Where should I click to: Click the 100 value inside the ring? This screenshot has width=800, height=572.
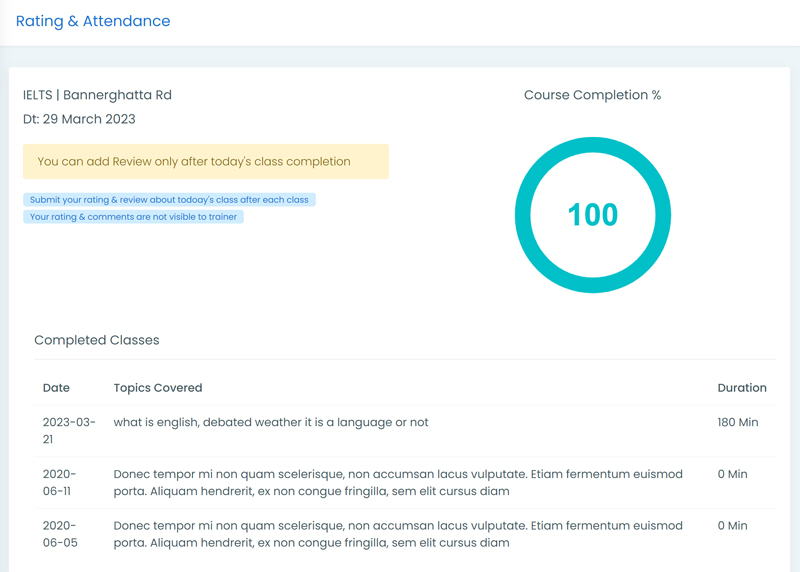tap(593, 215)
